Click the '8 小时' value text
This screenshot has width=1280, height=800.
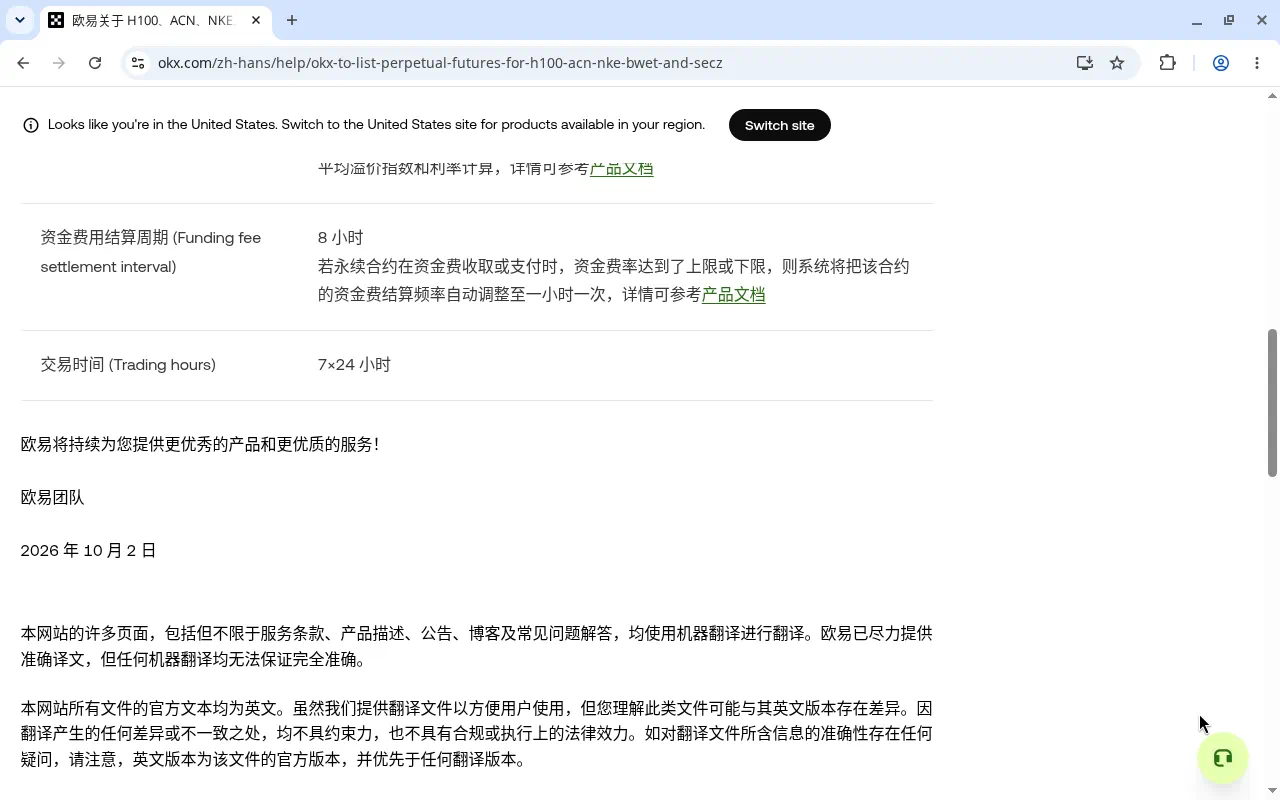tap(340, 237)
